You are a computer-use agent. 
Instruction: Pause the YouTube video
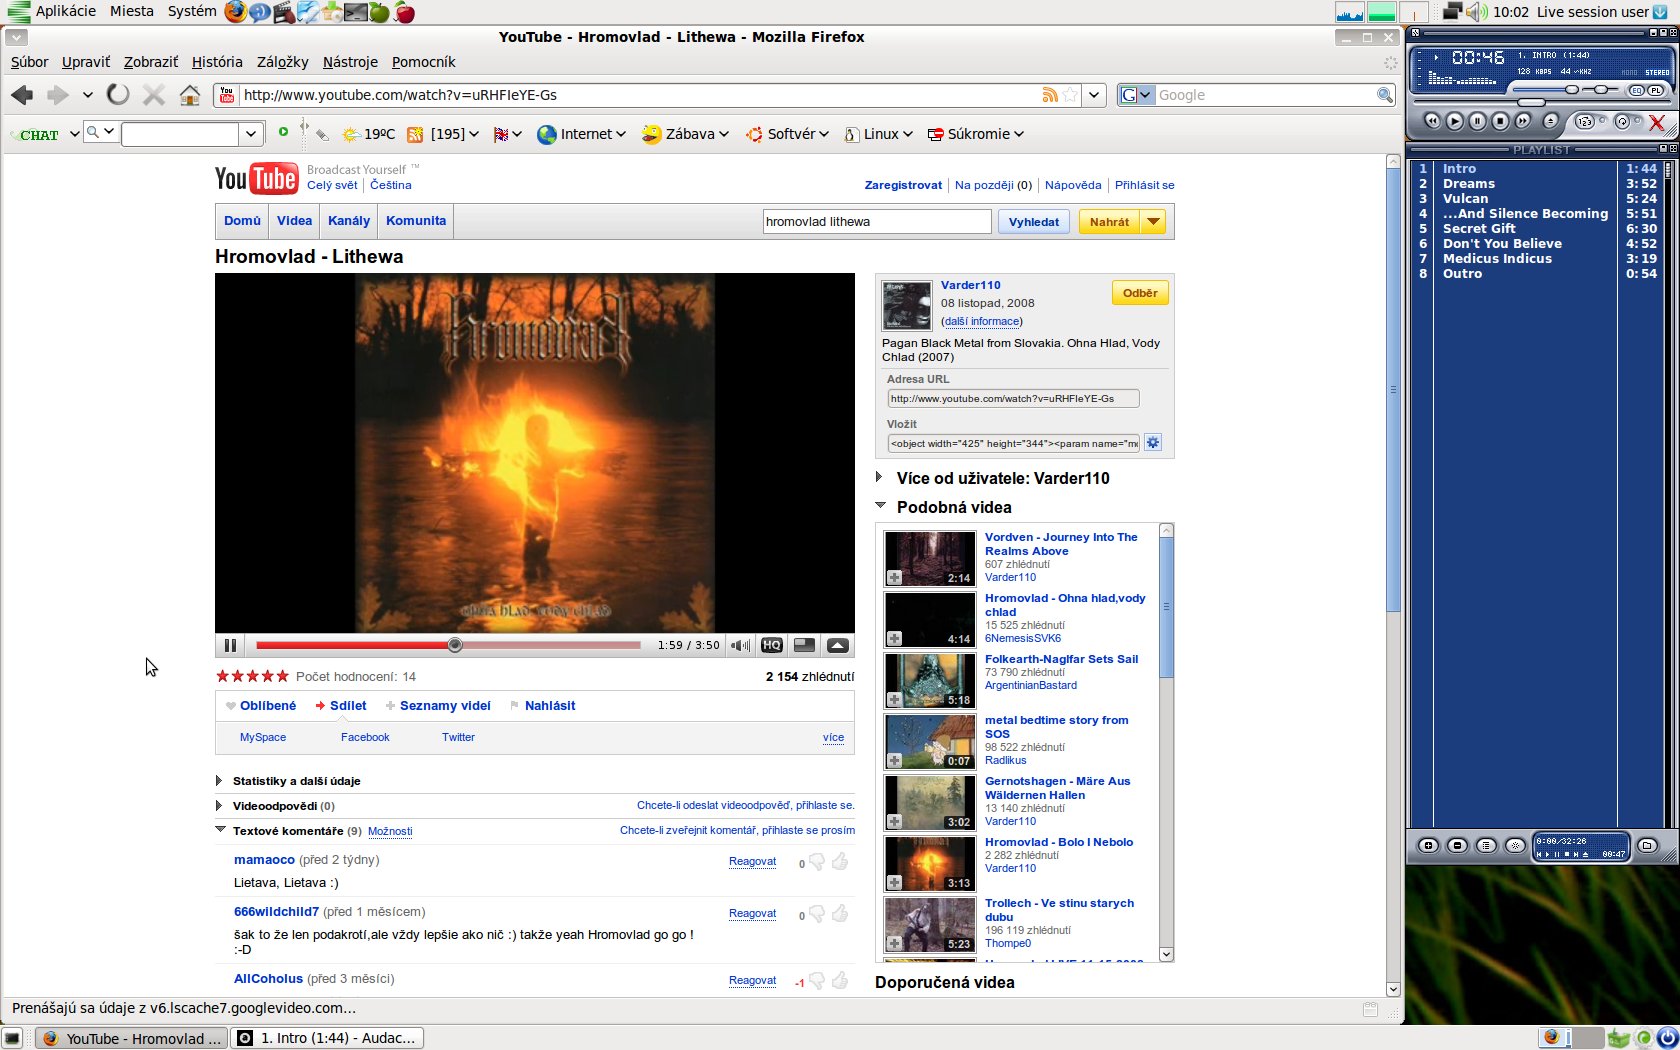[230, 645]
